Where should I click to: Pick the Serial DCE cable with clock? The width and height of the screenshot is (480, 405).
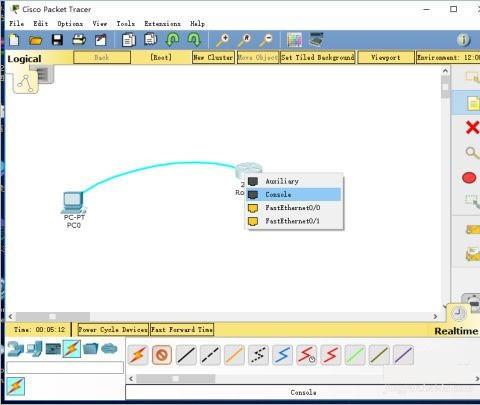[307, 355]
